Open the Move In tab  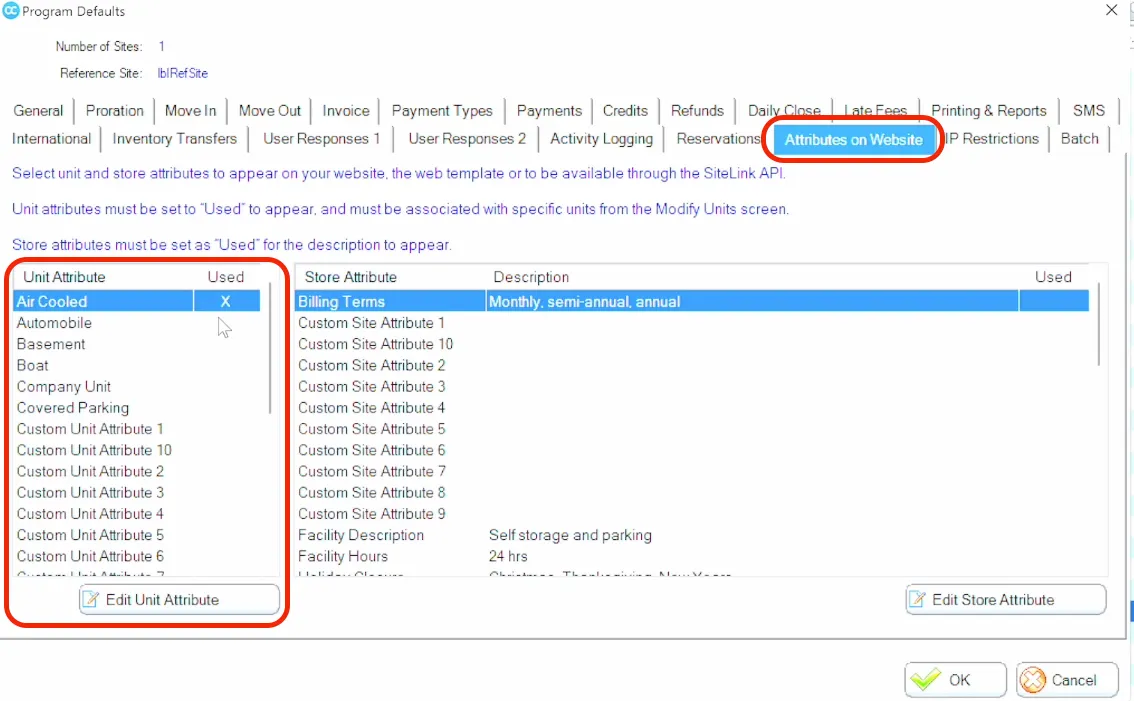coord(190,111)
